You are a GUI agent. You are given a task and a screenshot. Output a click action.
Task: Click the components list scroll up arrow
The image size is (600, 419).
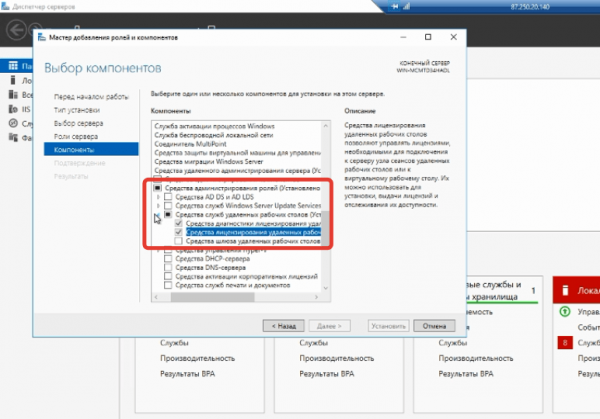click(x=326, y=126)
